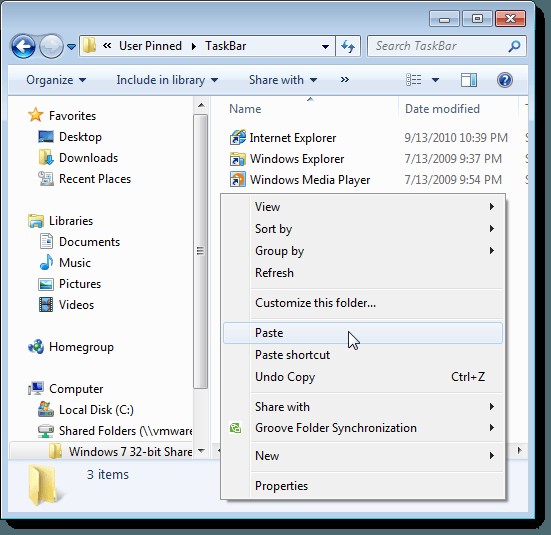Open Share with toolbar dropdown
The height and width of the screenshot is (535, 551).
pyautogui.click(x=283, y=80)
